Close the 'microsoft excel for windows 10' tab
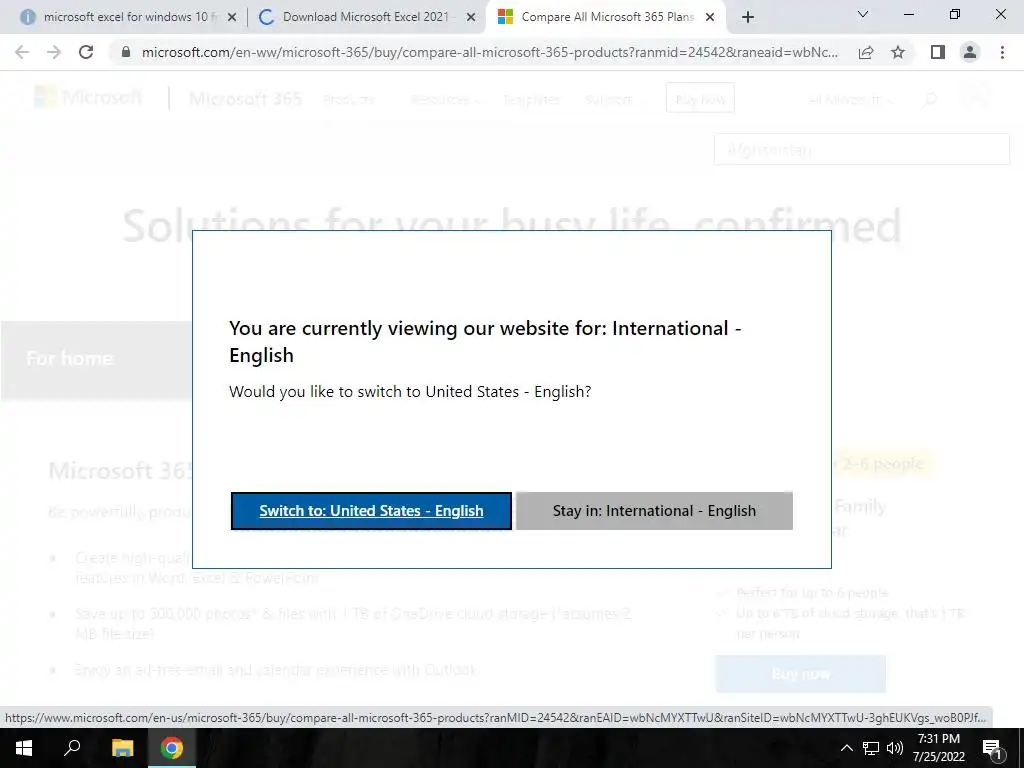The width and height of the screenshot is (1024, 768). click(x=231, y=18)
